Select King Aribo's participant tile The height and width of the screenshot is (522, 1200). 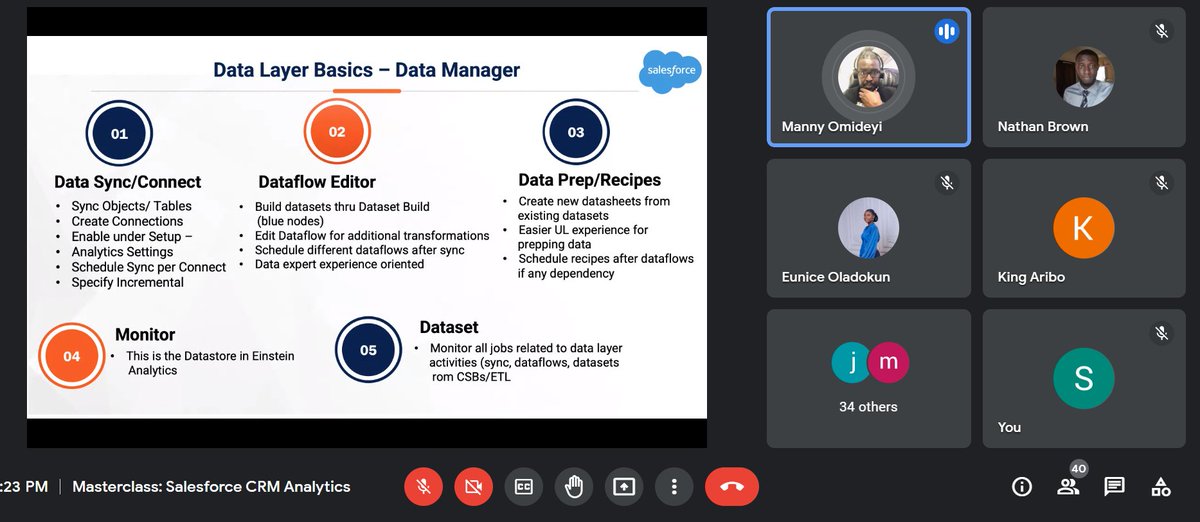coord(1084,228)
